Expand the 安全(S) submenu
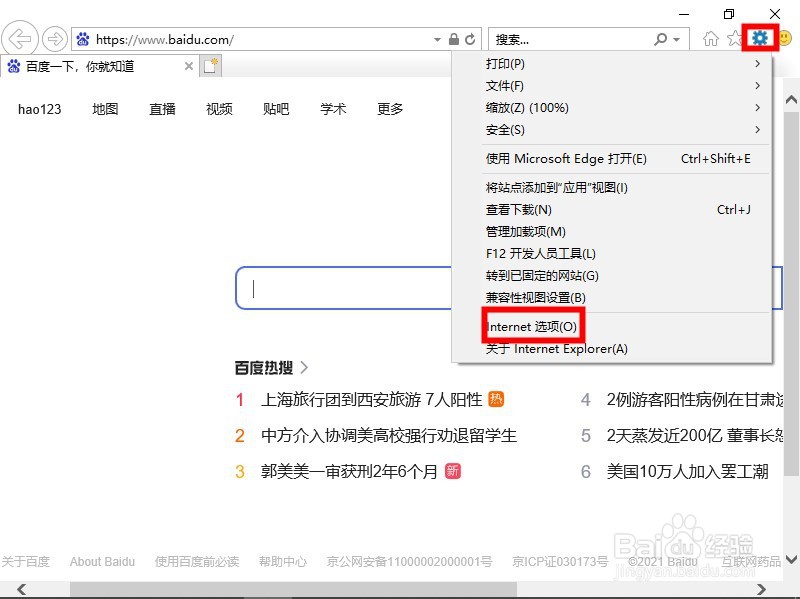 (757, 130)
